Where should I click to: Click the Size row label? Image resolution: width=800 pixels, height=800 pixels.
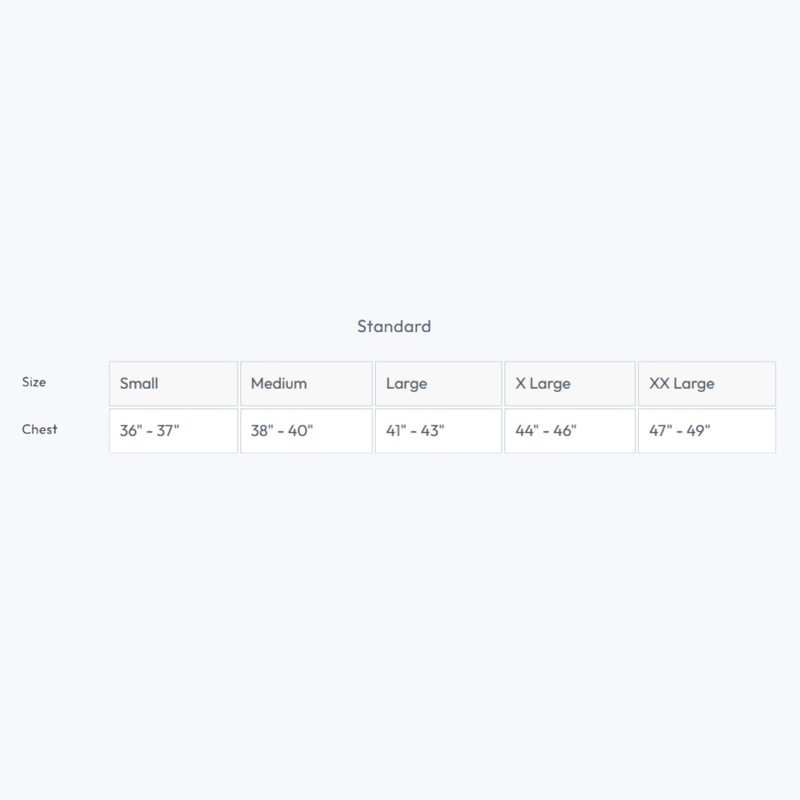(x=34, y=382)
